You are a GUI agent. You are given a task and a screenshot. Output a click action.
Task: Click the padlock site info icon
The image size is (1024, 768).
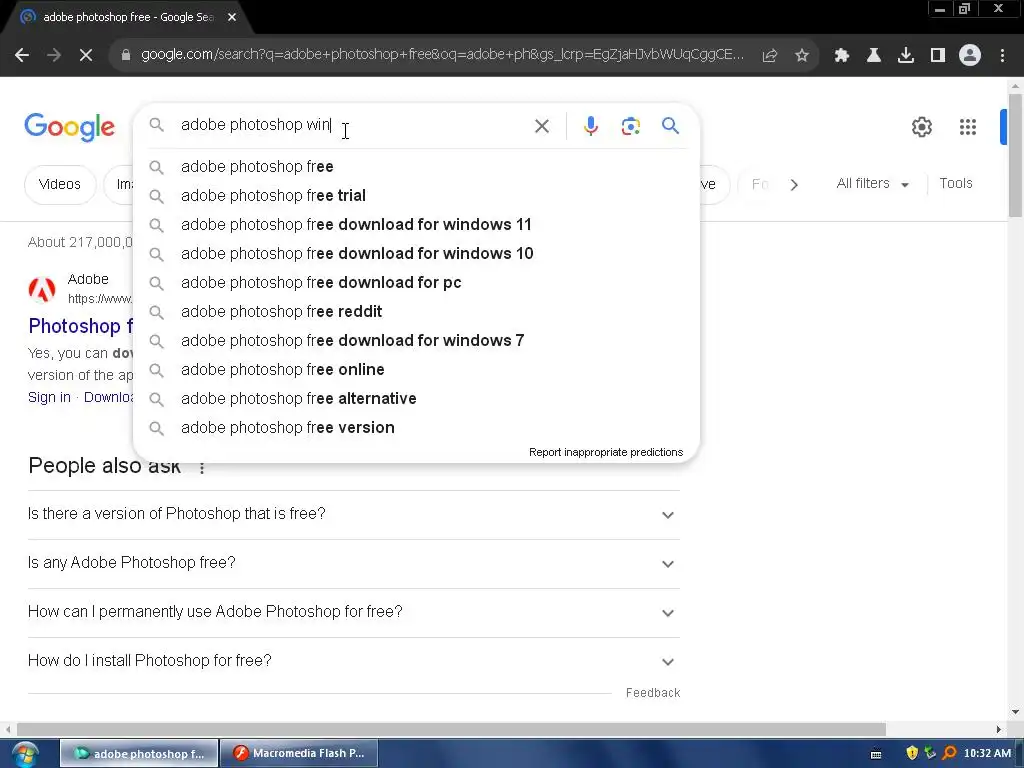[126, 56]
